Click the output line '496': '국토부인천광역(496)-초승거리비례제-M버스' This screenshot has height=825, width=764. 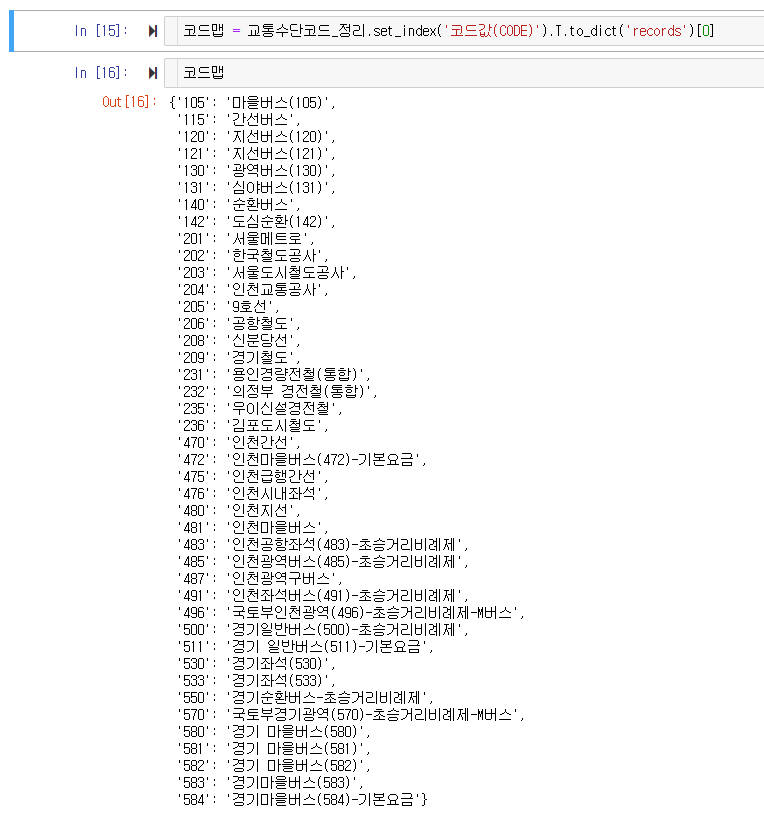(350, 613)
